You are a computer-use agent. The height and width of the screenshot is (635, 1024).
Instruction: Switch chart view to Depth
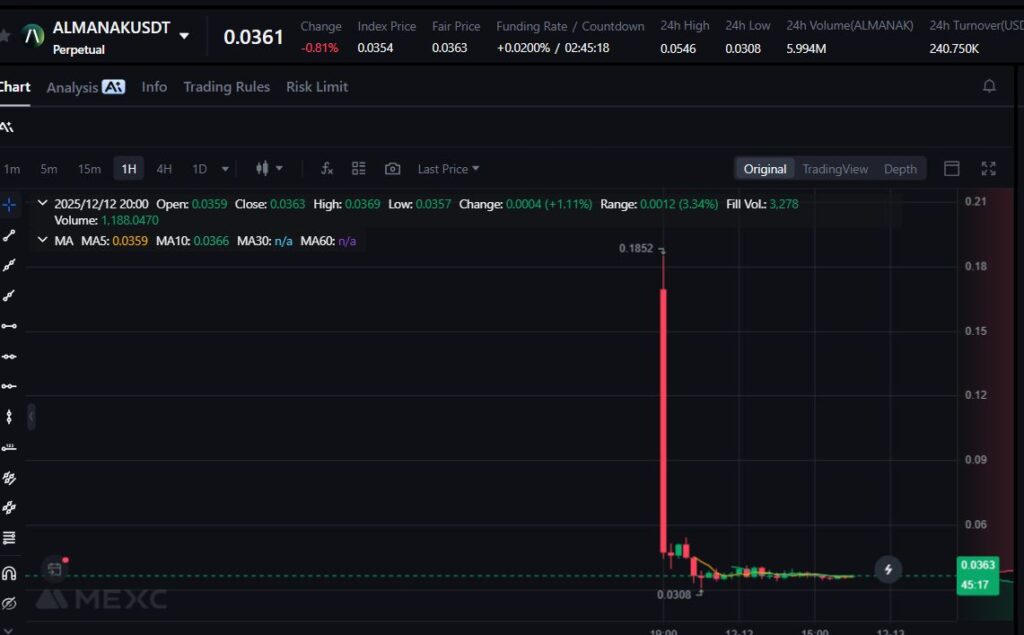tap(900, 169)
